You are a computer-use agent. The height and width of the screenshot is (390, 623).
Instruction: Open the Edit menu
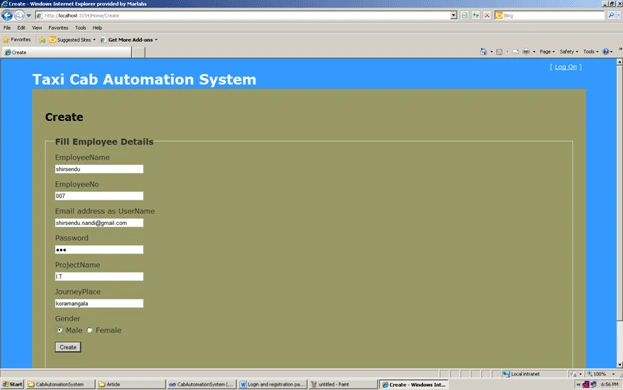pos(21,28)
